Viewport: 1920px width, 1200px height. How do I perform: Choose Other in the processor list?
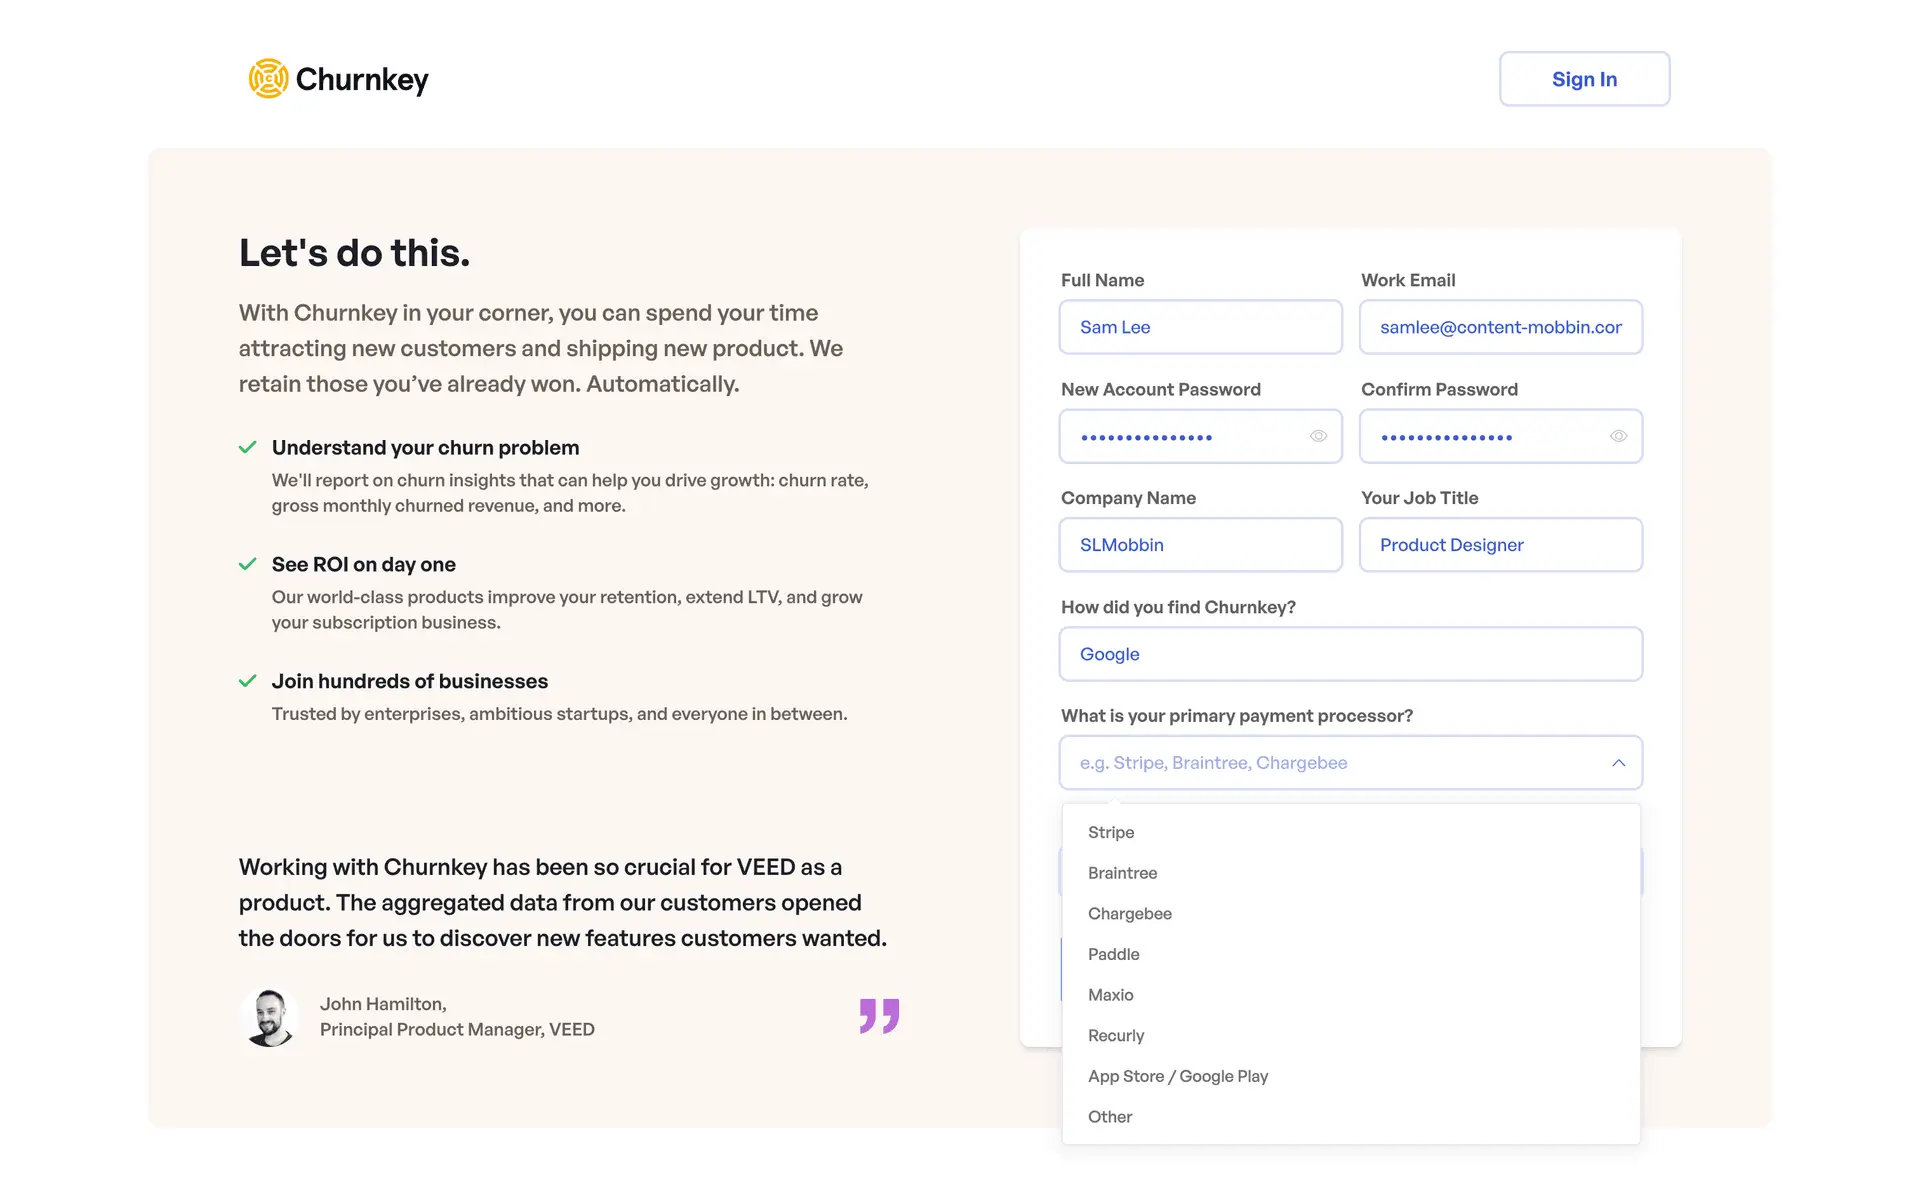click(x=1109, y=1117)
